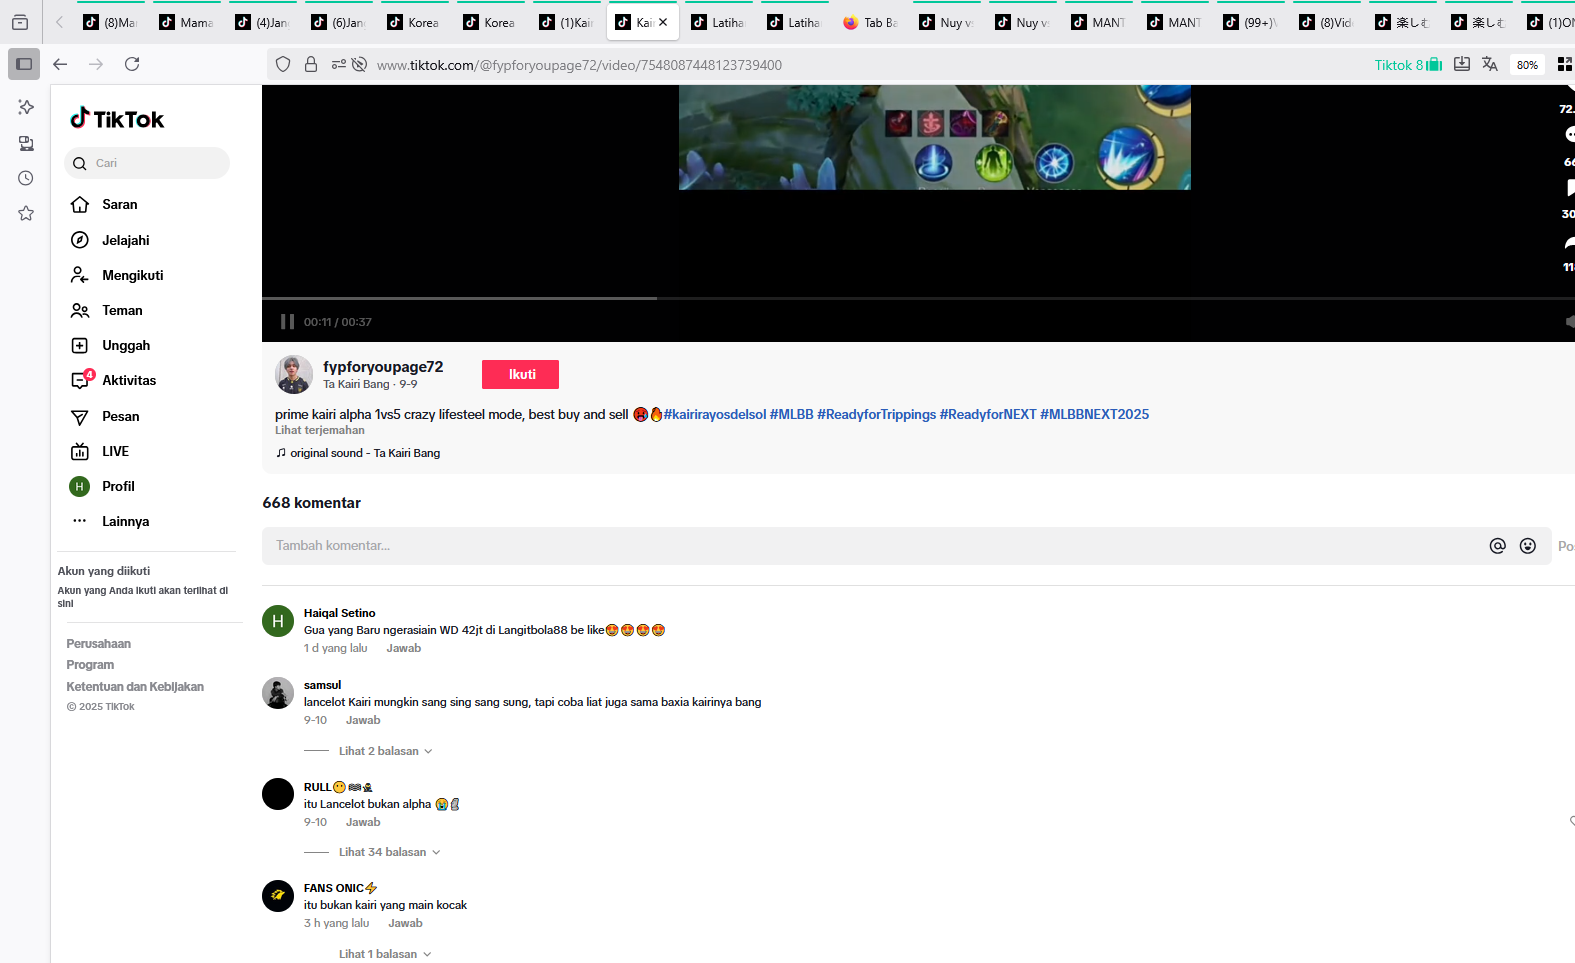
Task: Open Aktivitas notifications icon
Action: click(82, 380)
